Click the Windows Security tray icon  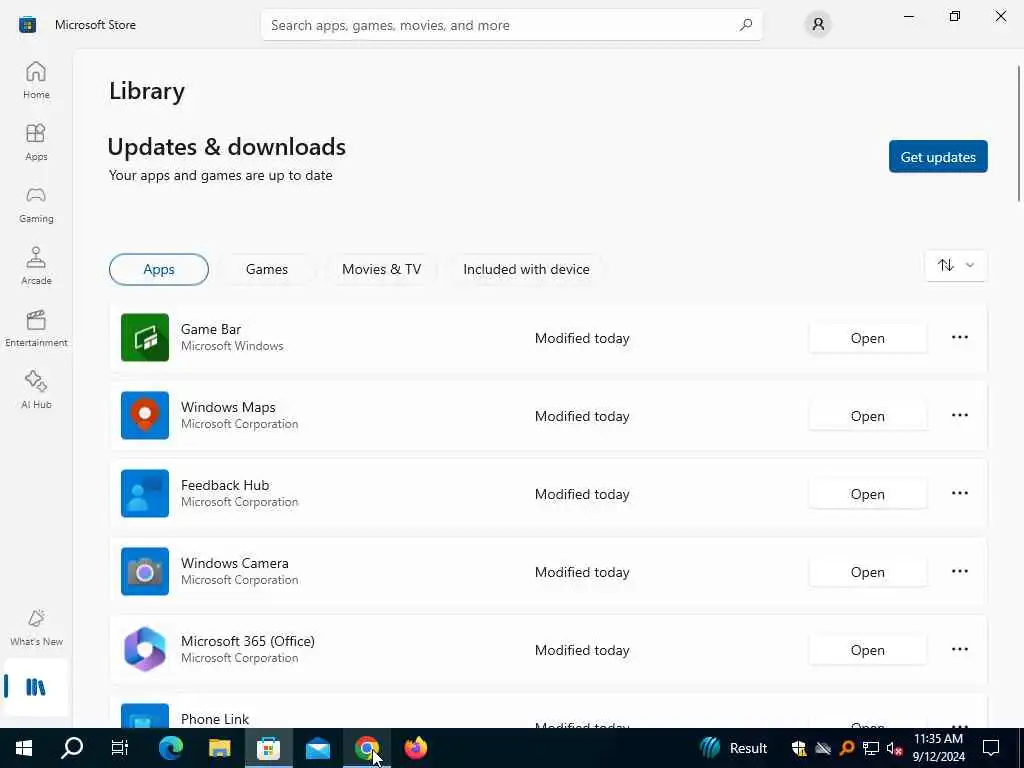click(798, 748)
